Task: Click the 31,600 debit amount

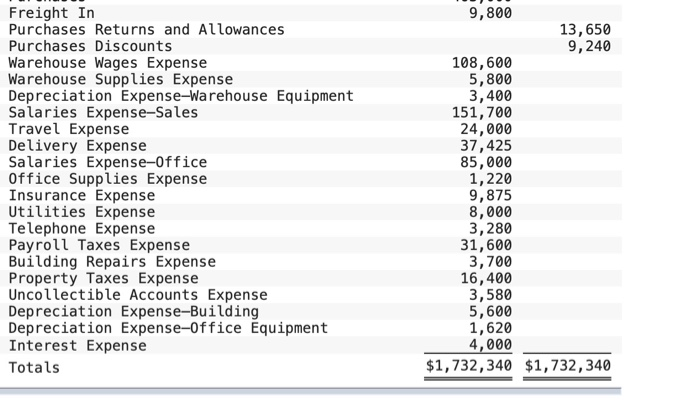Action: click(486, 245)
